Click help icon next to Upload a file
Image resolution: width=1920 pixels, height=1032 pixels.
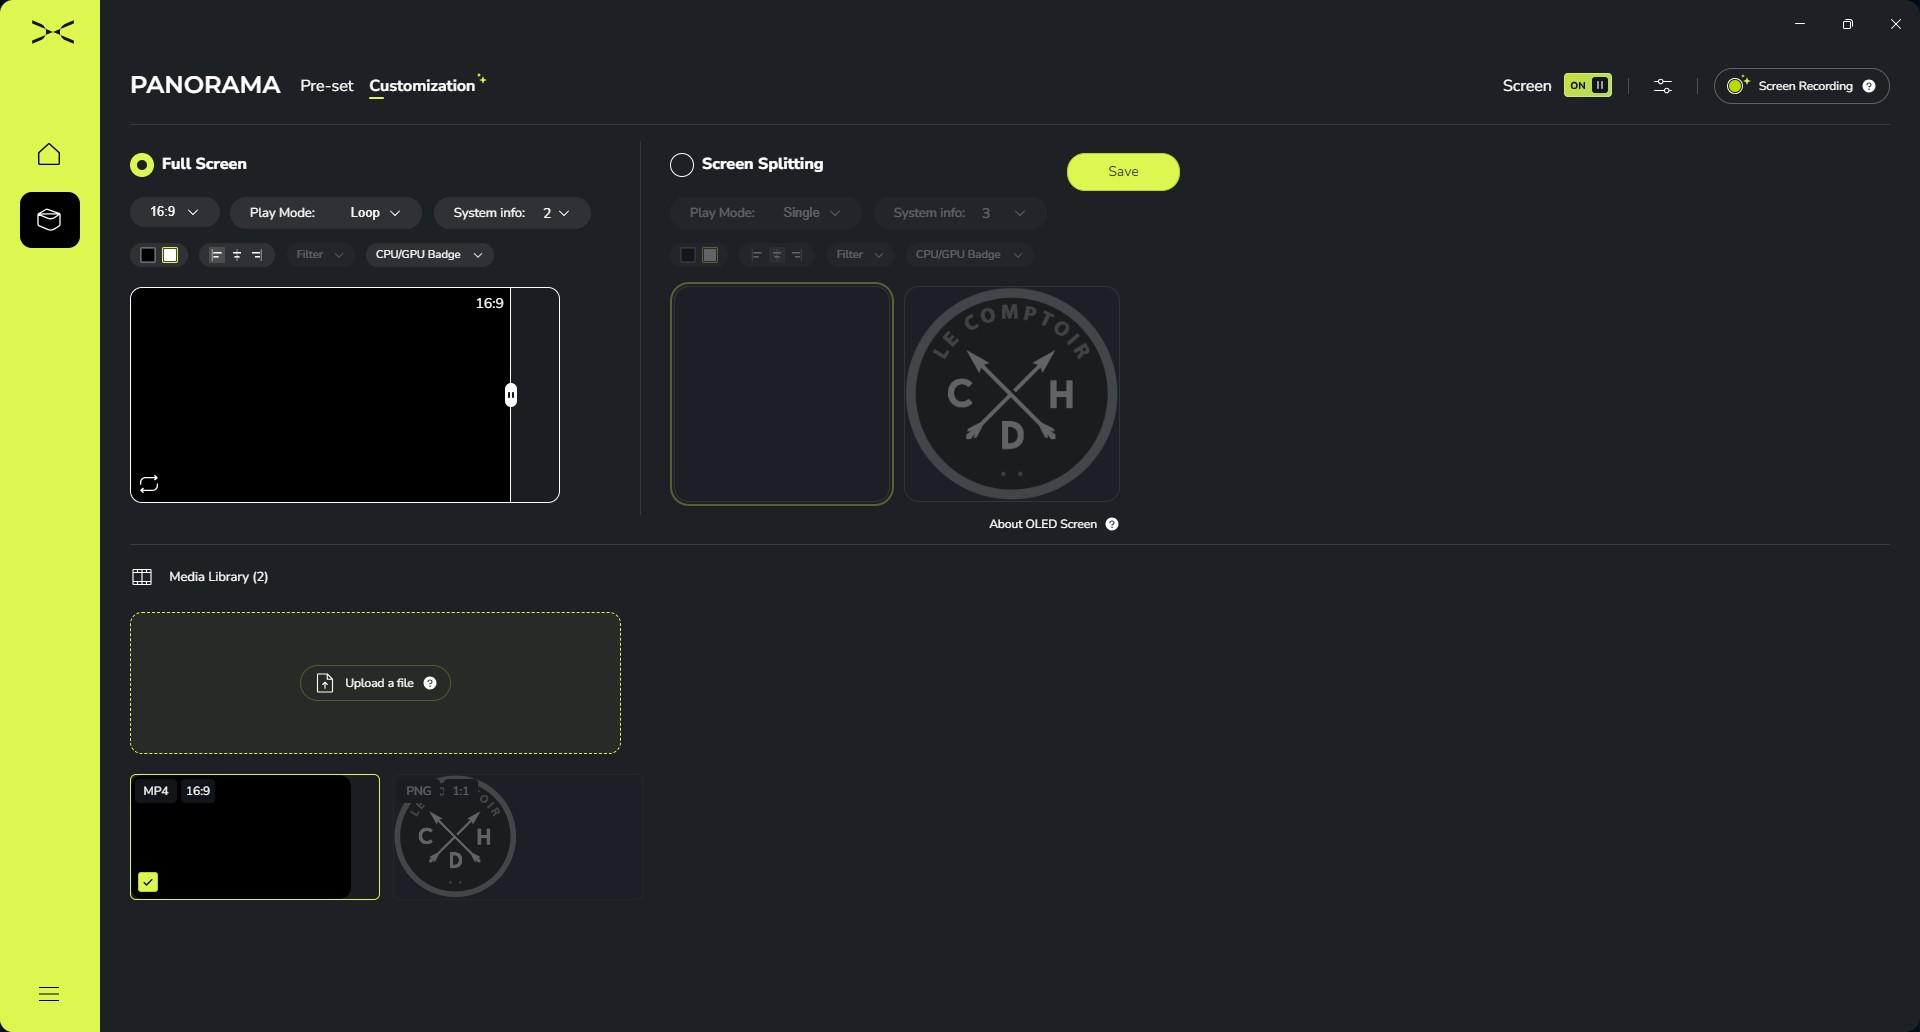(x=430, y=683)
